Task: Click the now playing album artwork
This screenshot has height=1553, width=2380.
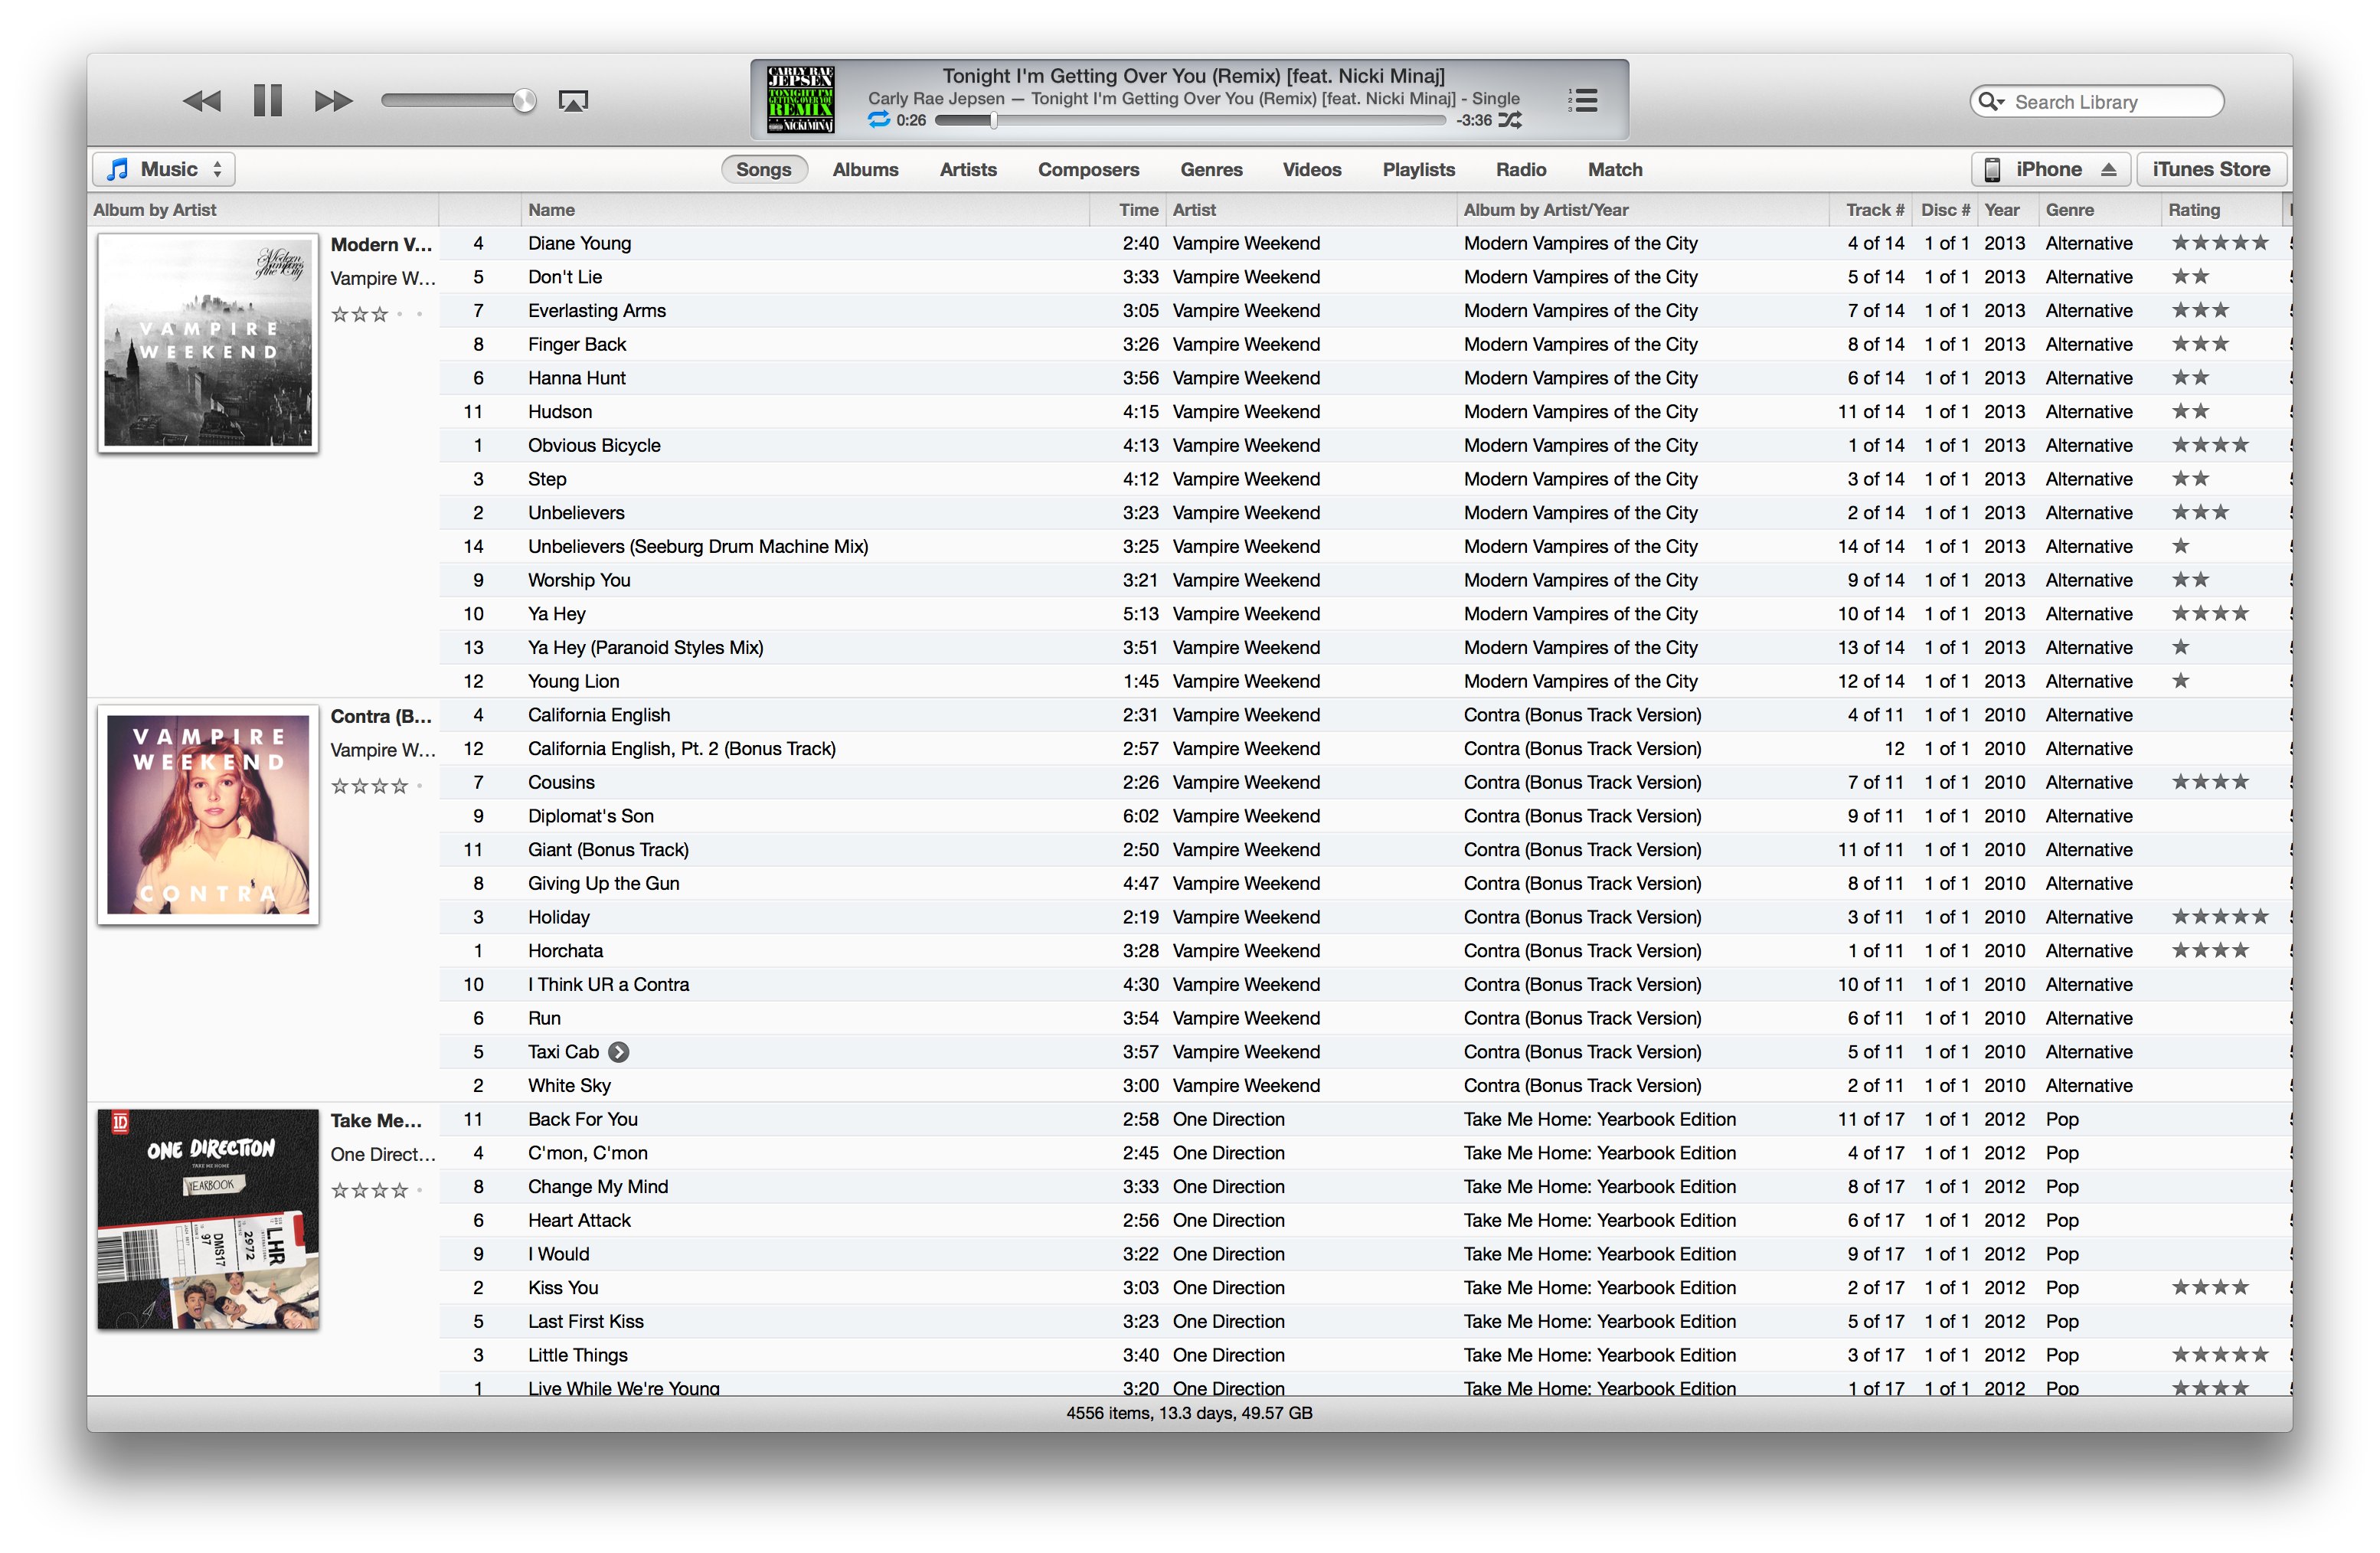Action: pyautogui.click(x=800, y=100)
